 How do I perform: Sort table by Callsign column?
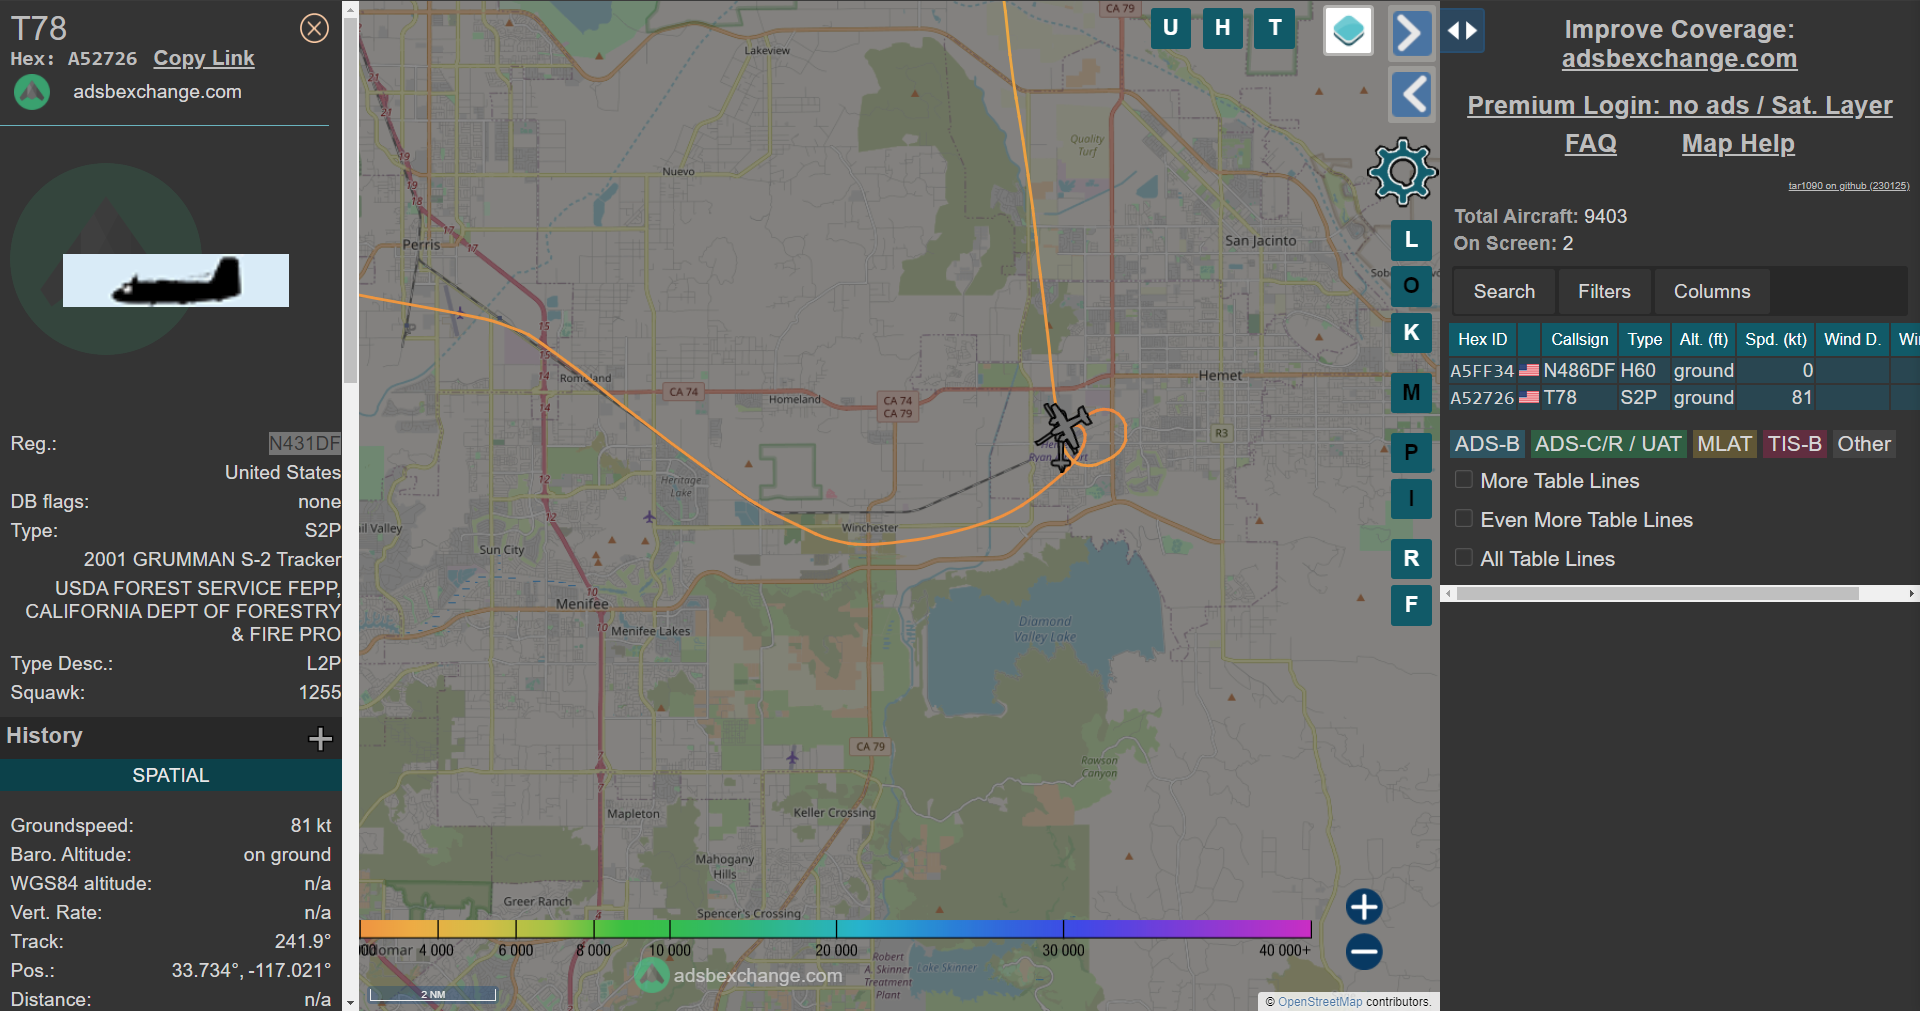pos(1579,340)
